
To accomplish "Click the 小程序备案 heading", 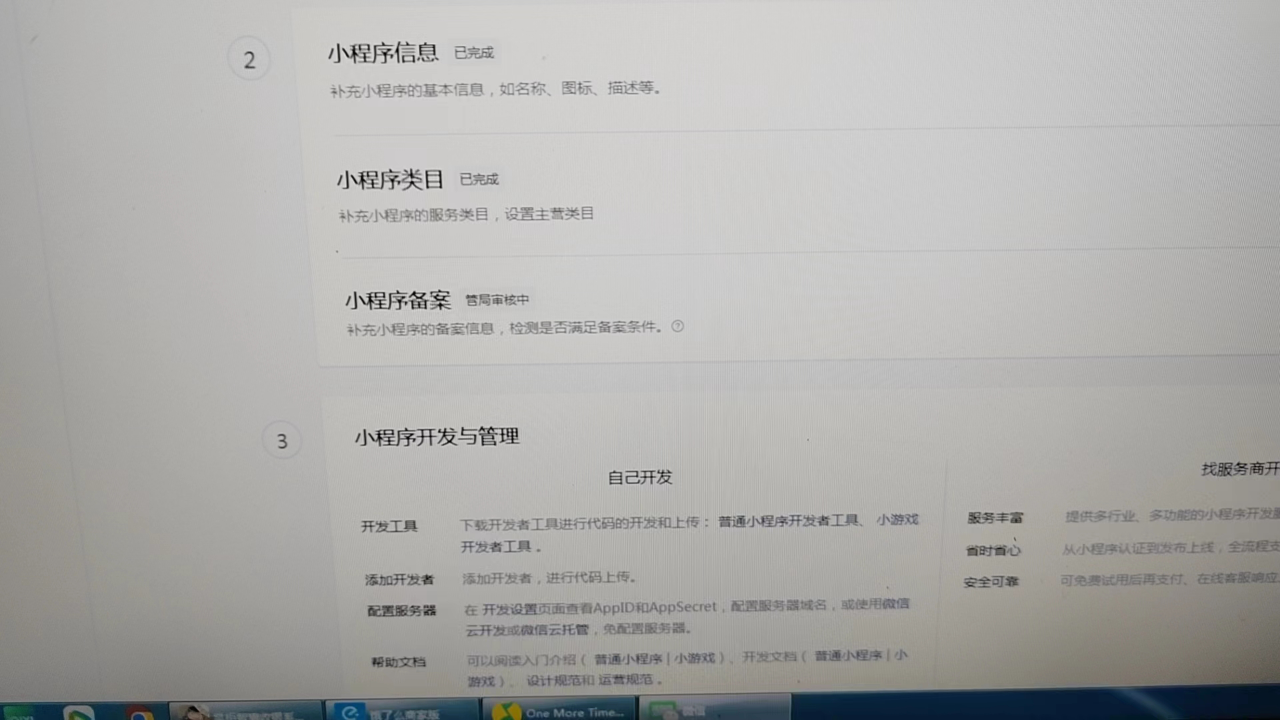I will tap(398, 300).
